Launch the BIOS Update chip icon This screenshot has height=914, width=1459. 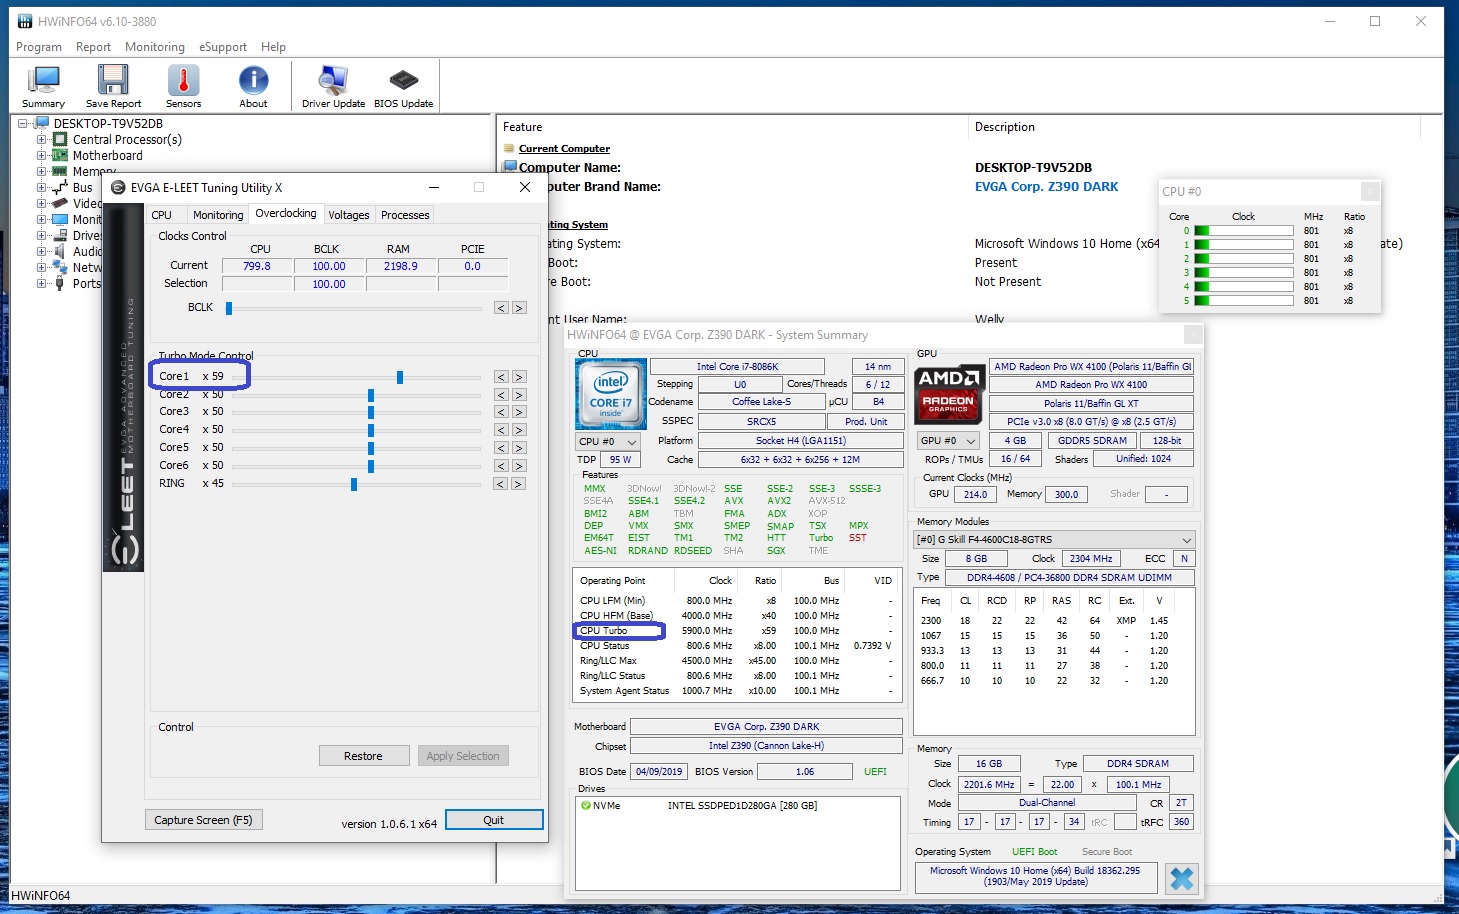click(403, 86)
